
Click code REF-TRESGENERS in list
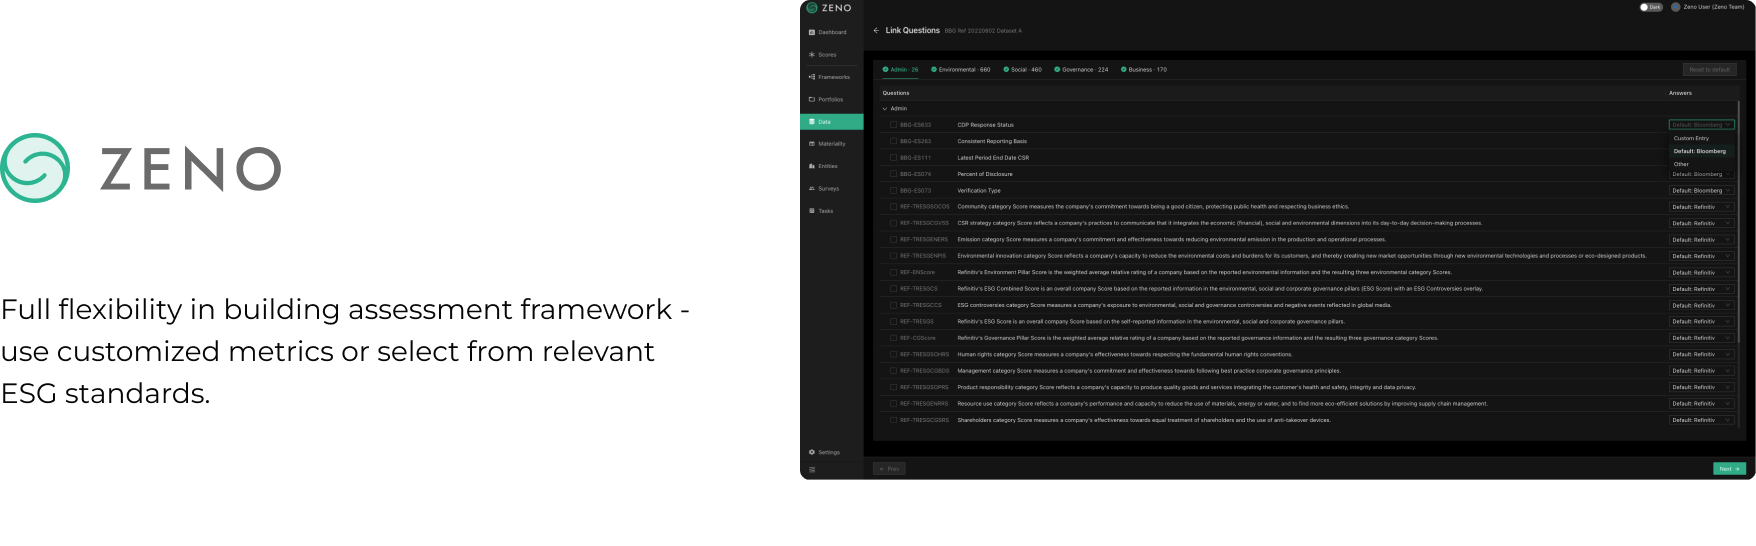coord(924,240)
